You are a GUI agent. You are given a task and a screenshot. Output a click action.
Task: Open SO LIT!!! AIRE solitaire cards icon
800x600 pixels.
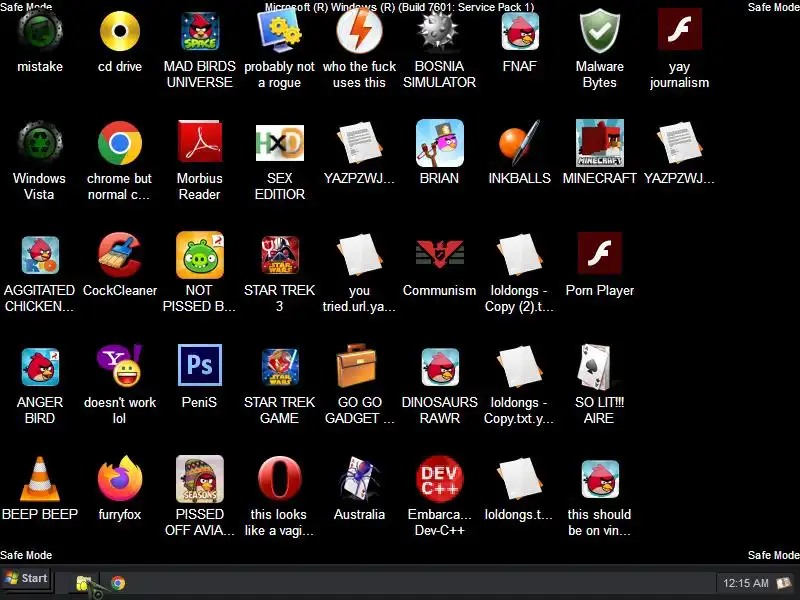tap(594, 367)
